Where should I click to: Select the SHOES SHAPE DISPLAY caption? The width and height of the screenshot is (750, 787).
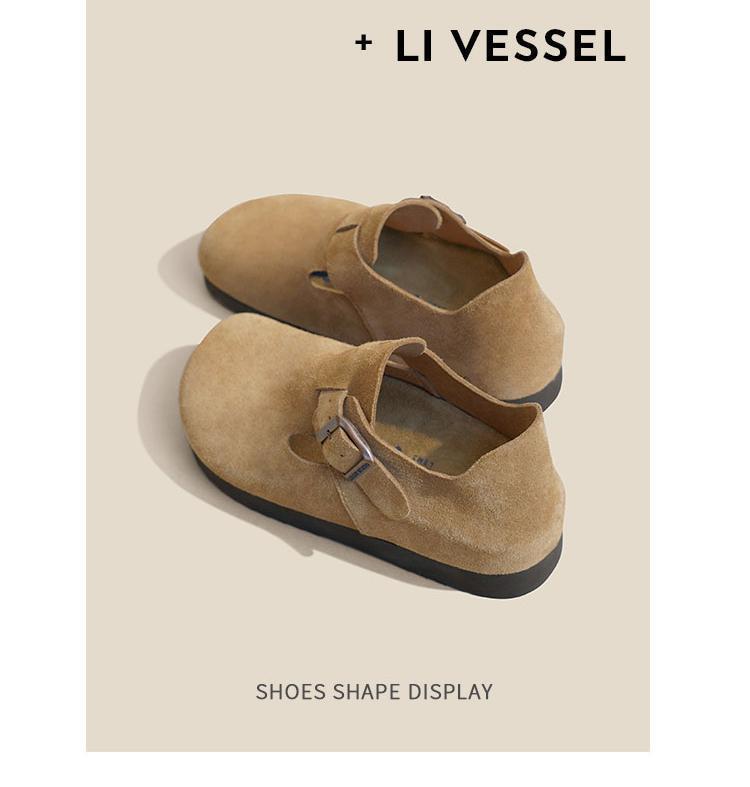374,692
